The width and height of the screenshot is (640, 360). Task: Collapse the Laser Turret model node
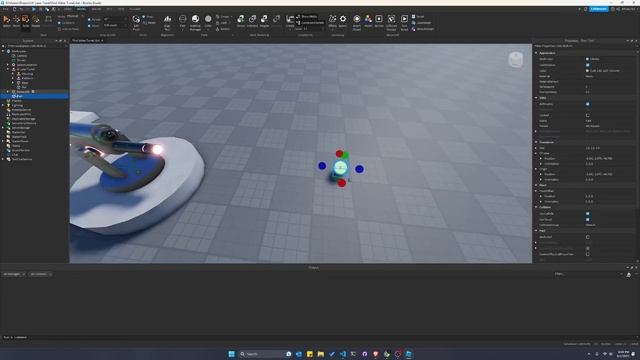click(x=8, y=69)
